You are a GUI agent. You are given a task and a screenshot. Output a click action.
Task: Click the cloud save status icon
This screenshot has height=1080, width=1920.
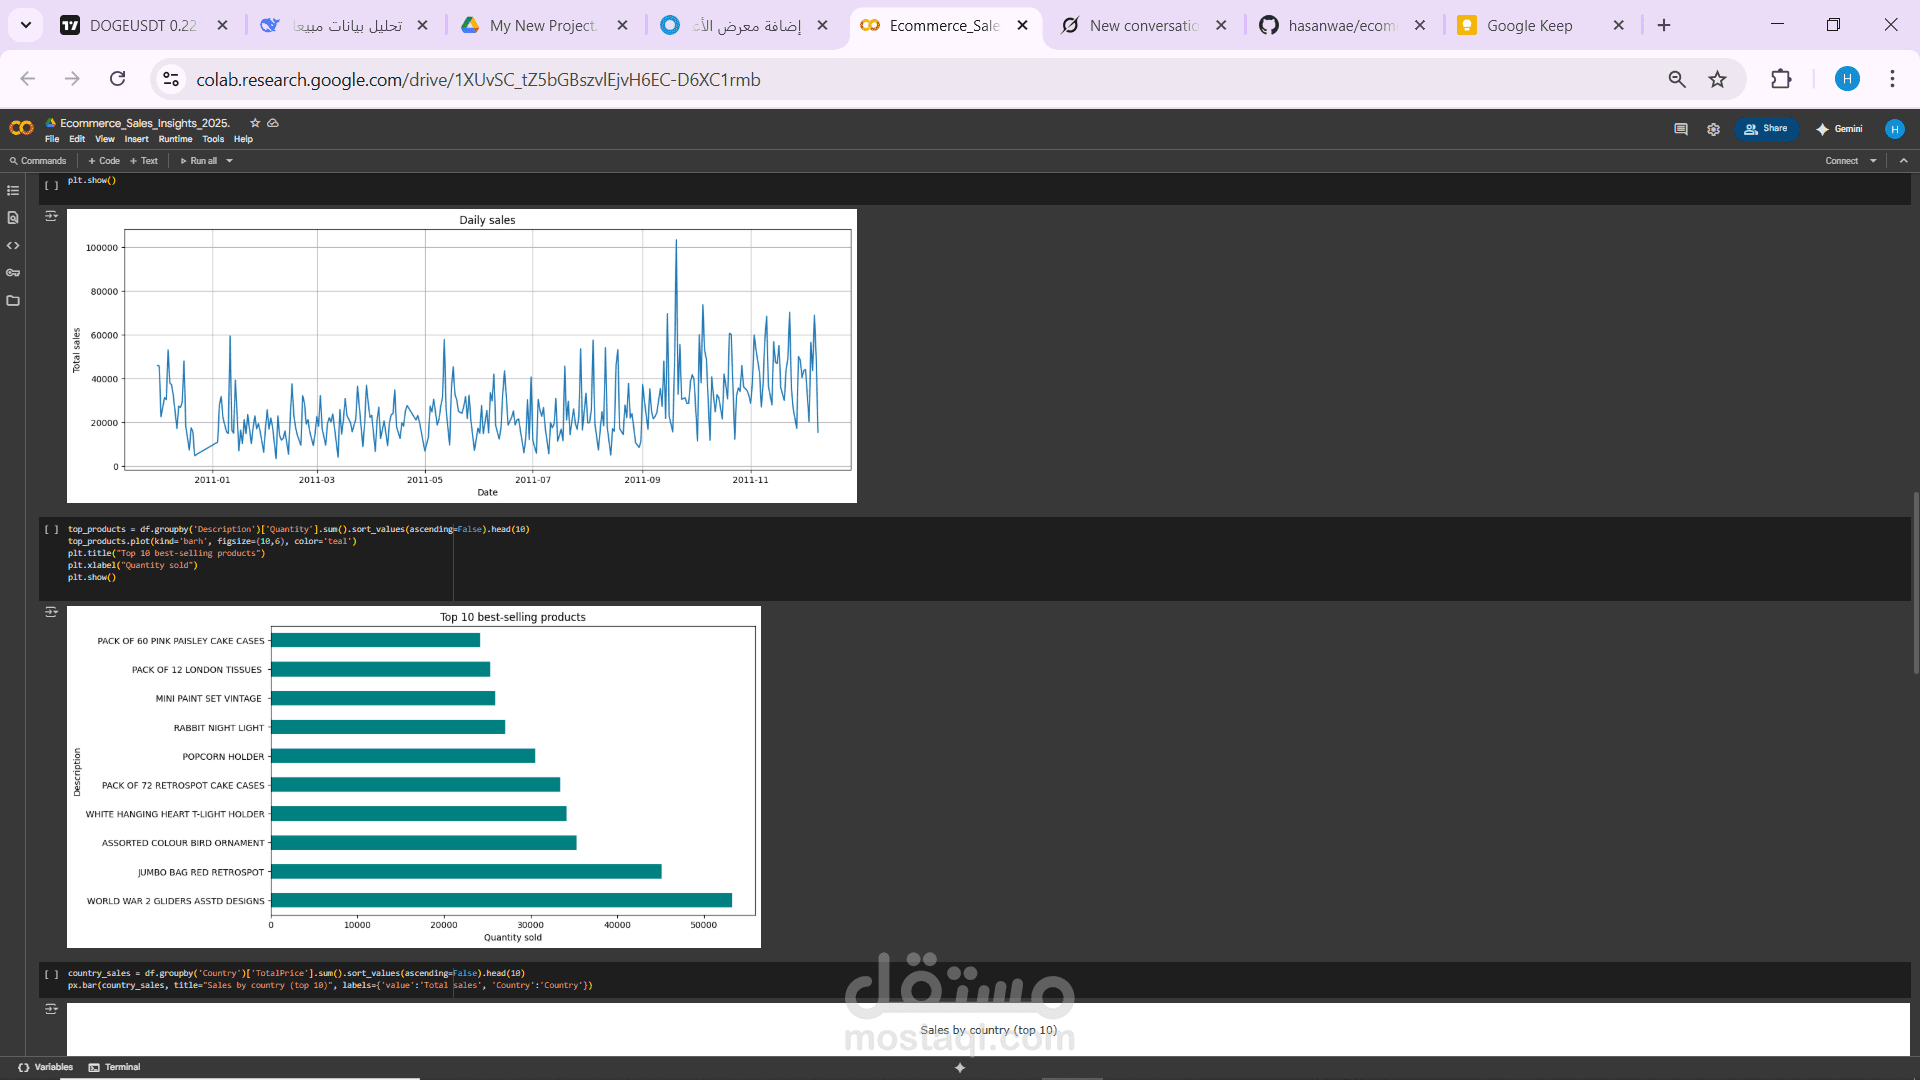[273, 123]
